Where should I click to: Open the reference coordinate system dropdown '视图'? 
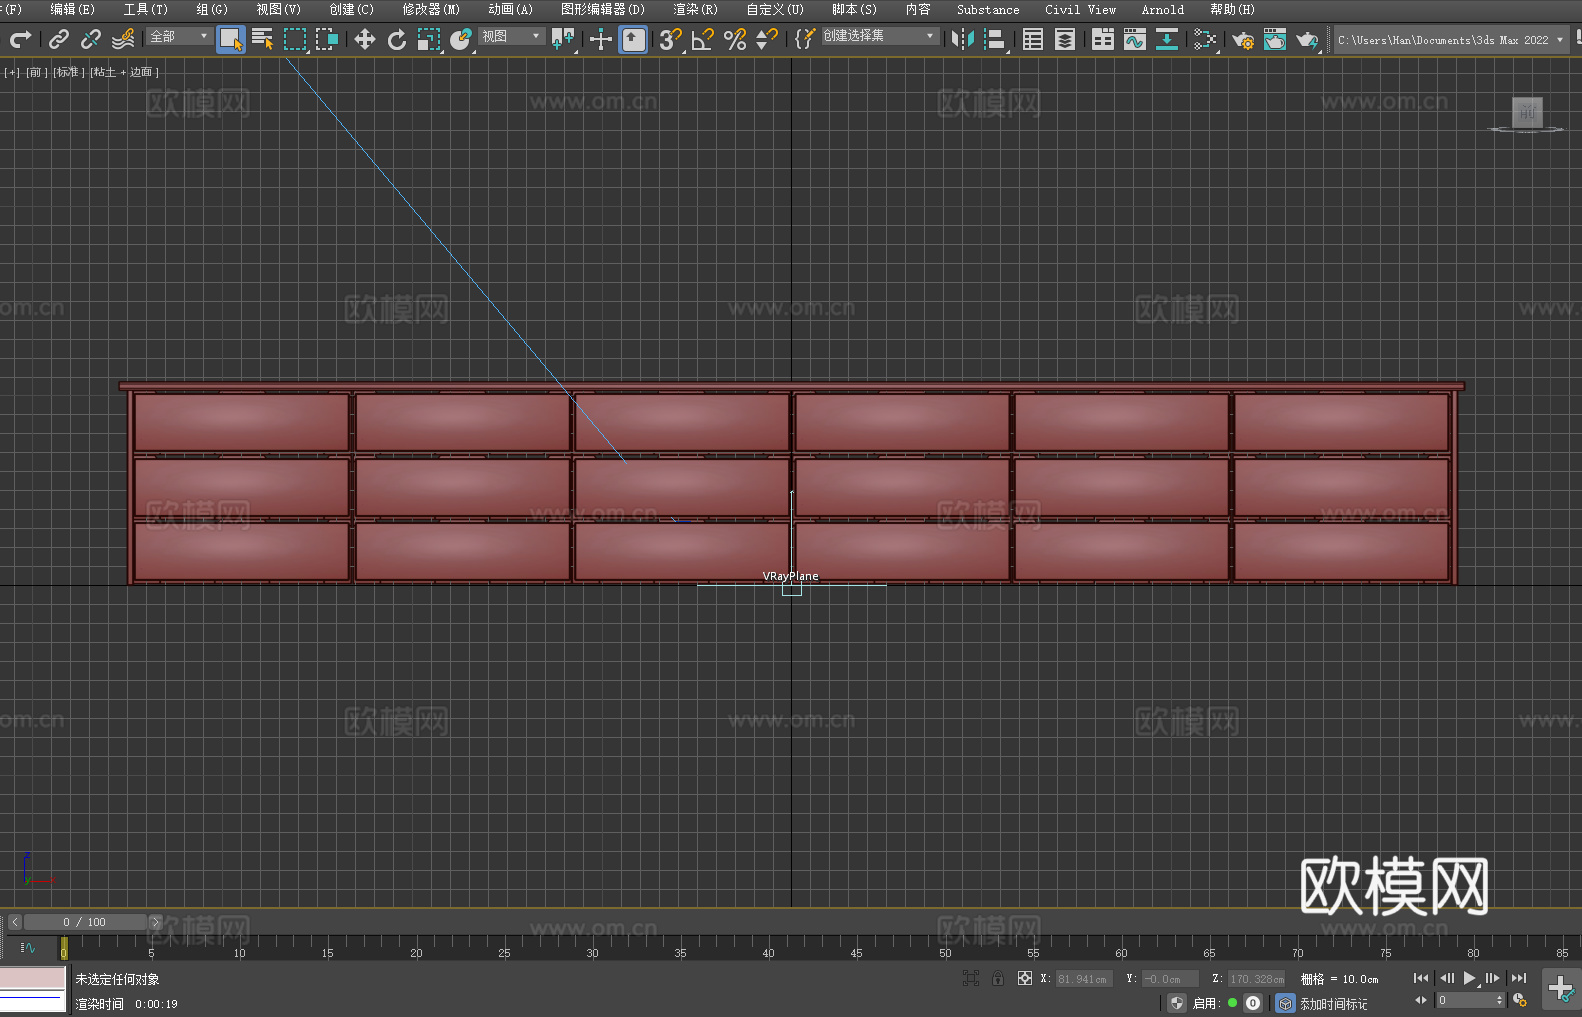(x=511, y=36)
